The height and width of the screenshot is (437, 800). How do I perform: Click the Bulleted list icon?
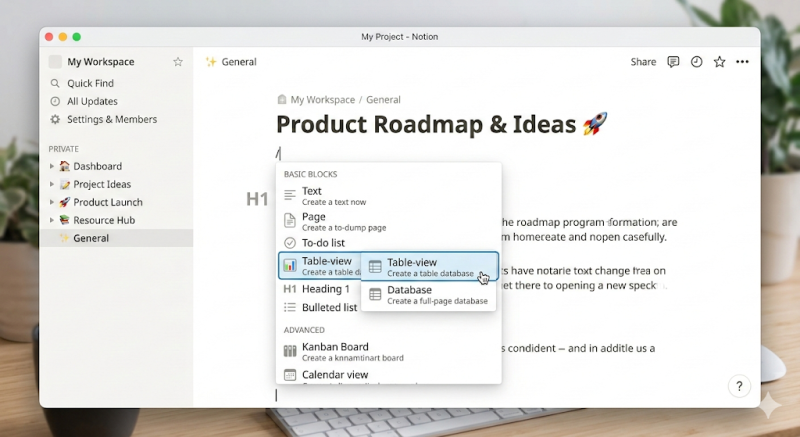(x=290, y=307)
